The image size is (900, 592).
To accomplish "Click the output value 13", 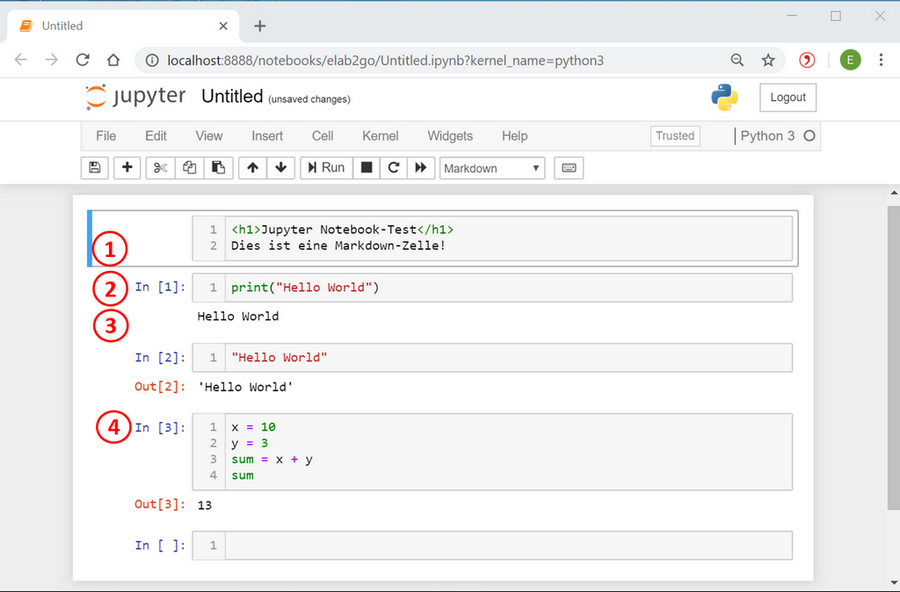I will 205,505.
